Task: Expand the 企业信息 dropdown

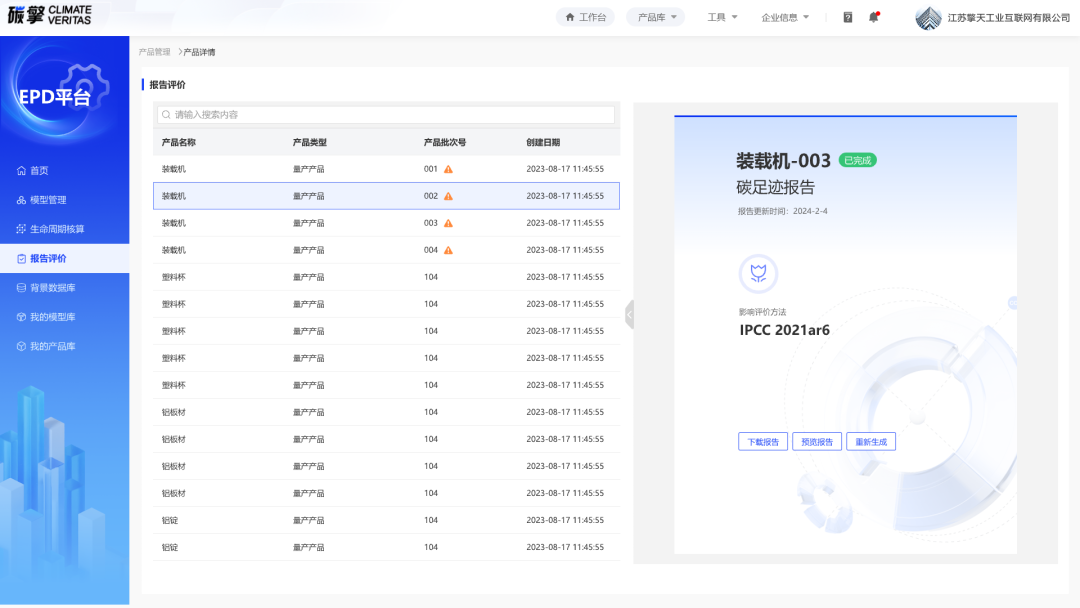Action: point(785,17)
